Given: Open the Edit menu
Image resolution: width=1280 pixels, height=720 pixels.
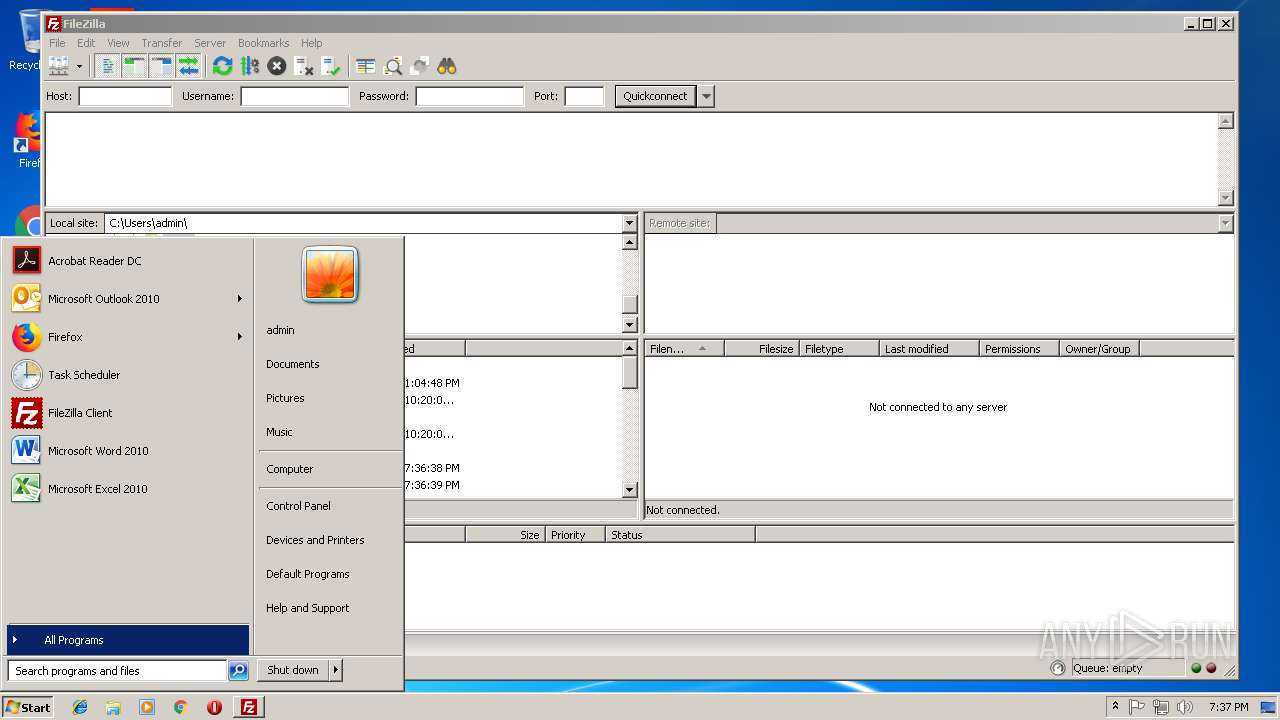Looking at the screenshot, I should [86, 43].
